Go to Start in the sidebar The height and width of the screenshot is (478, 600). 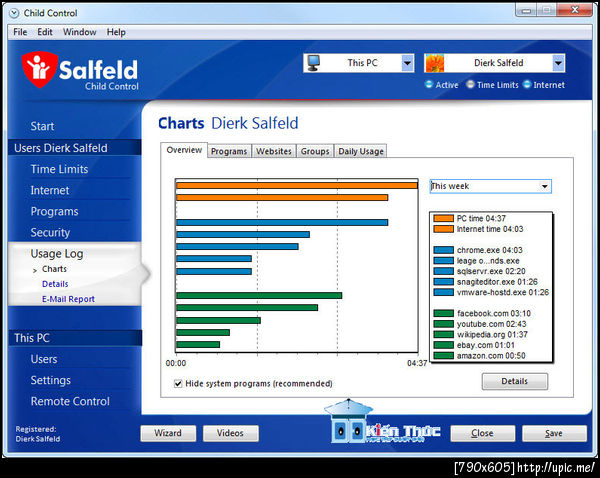[x=42, y=126]
